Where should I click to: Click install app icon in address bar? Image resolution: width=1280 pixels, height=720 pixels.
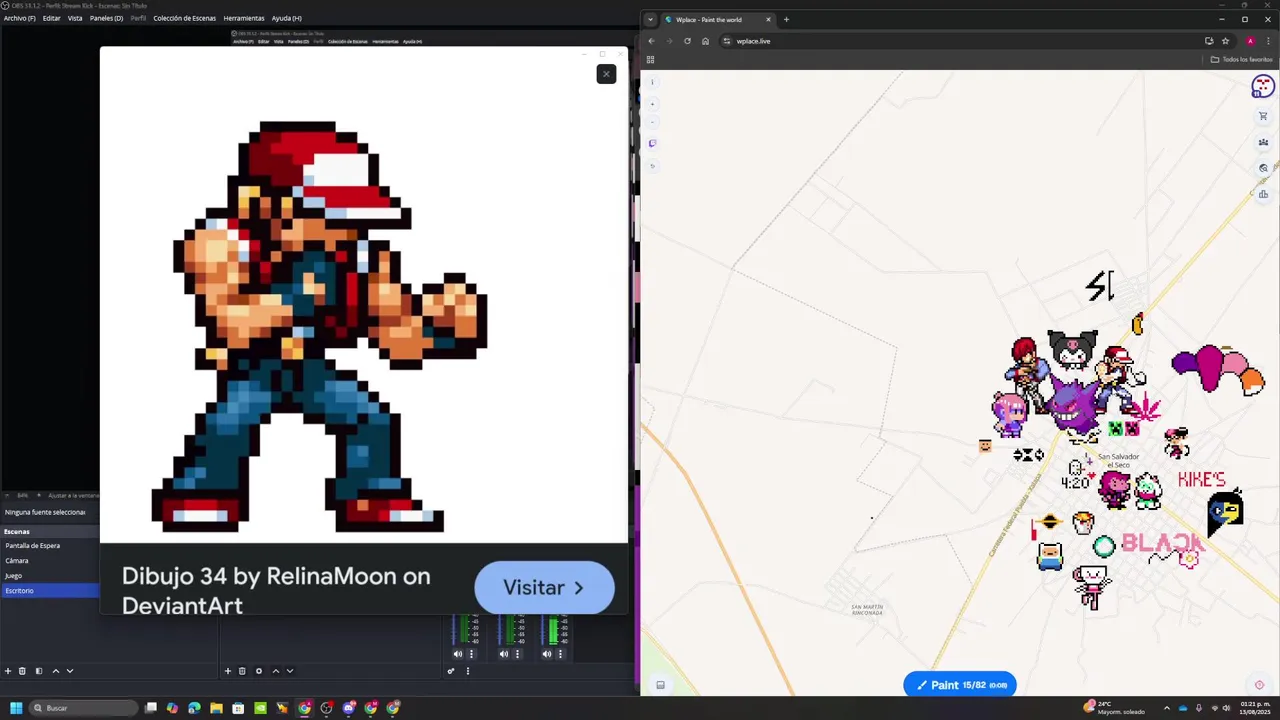(1209, 41)
